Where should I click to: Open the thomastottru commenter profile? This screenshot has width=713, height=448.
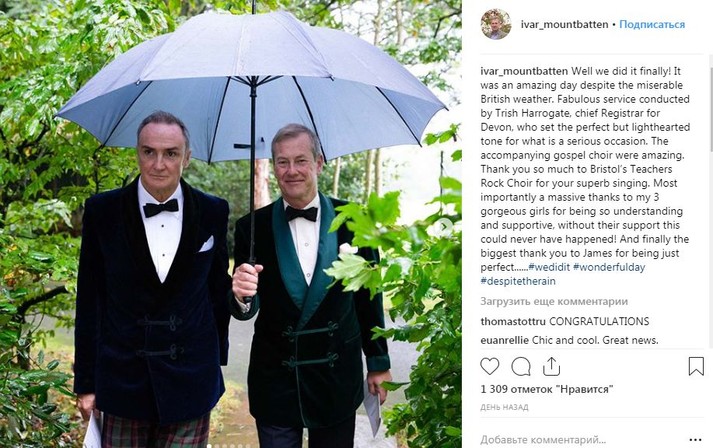pyautogui.click(x=513, y=322)
